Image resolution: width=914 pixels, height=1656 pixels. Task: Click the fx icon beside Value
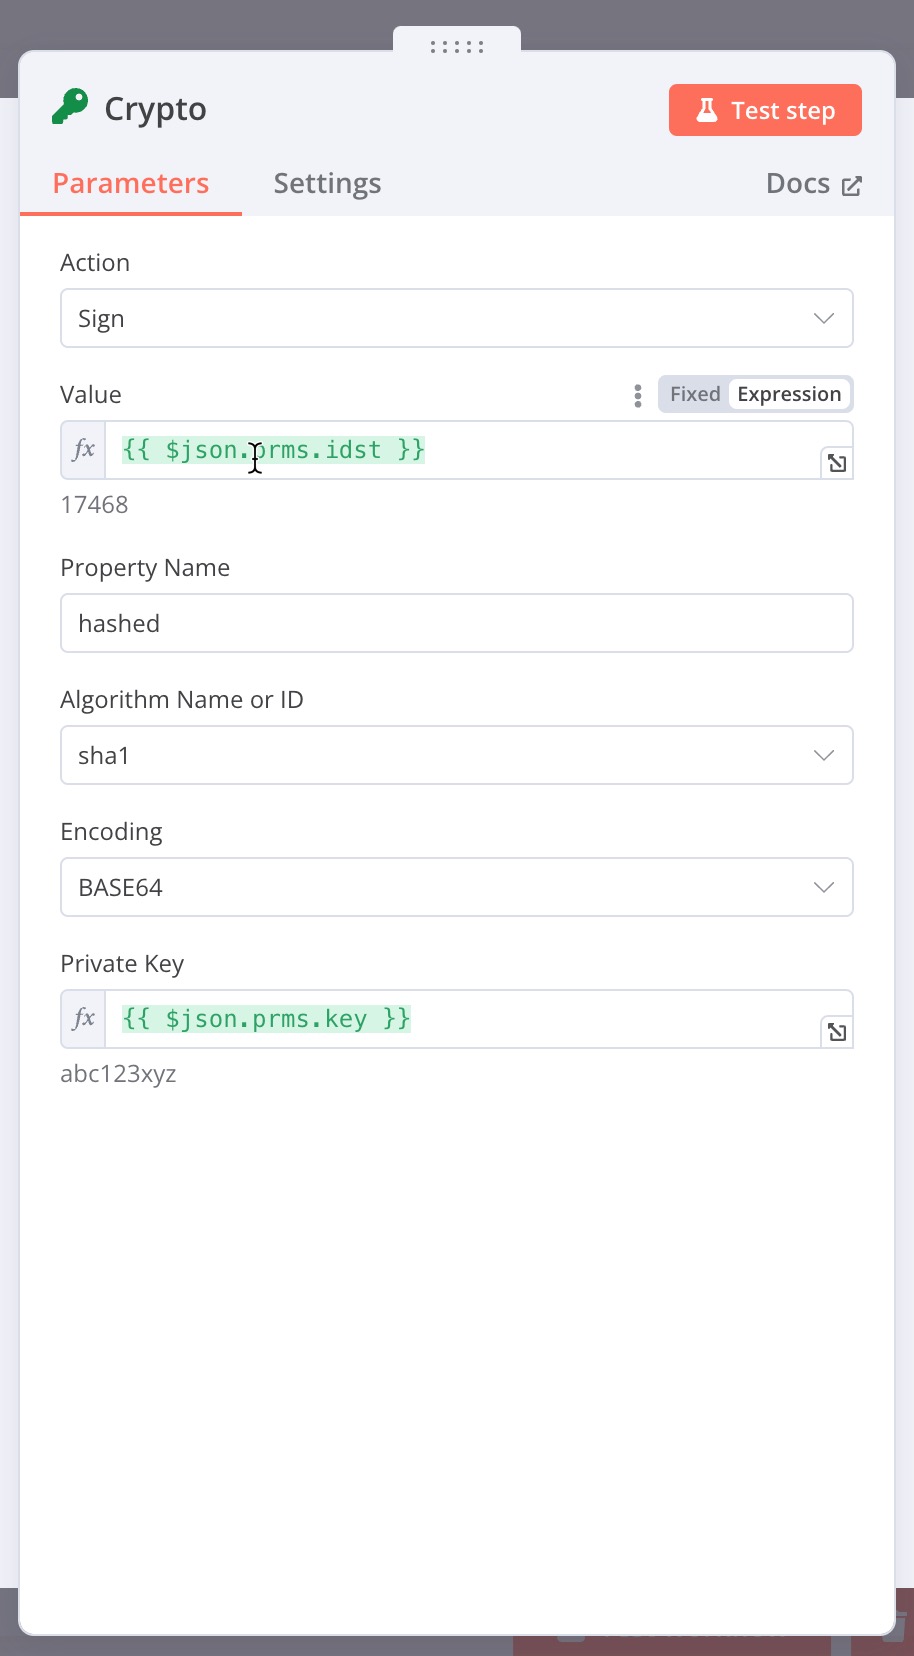point(84,450)
